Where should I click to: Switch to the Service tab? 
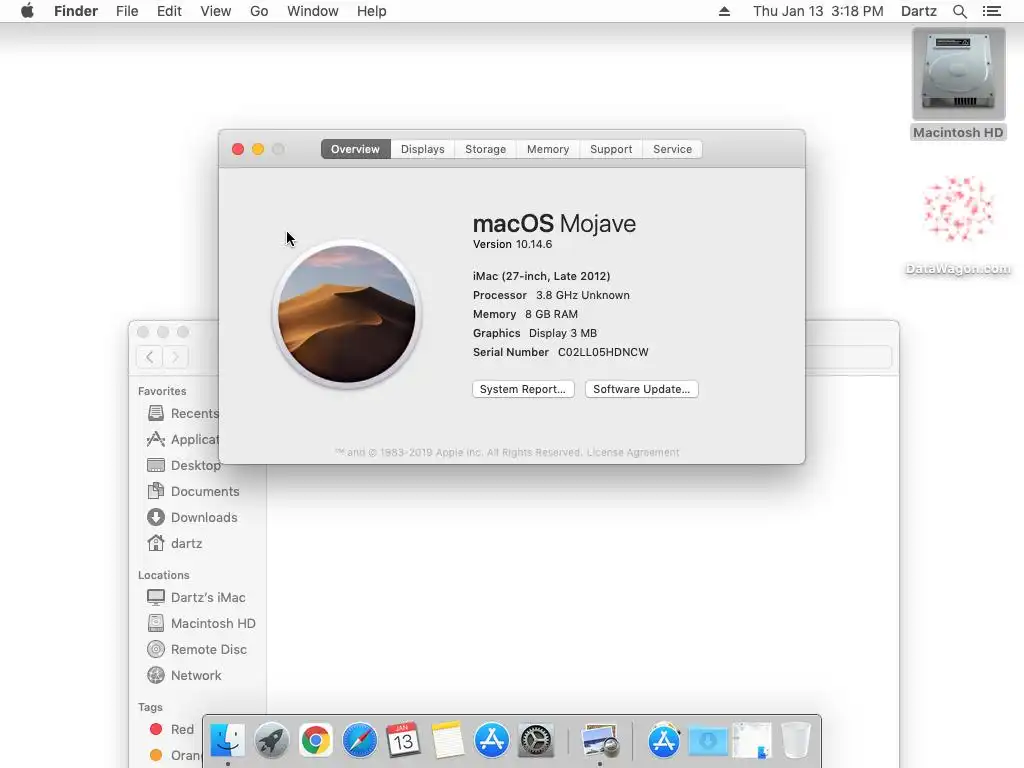[672, 149]
